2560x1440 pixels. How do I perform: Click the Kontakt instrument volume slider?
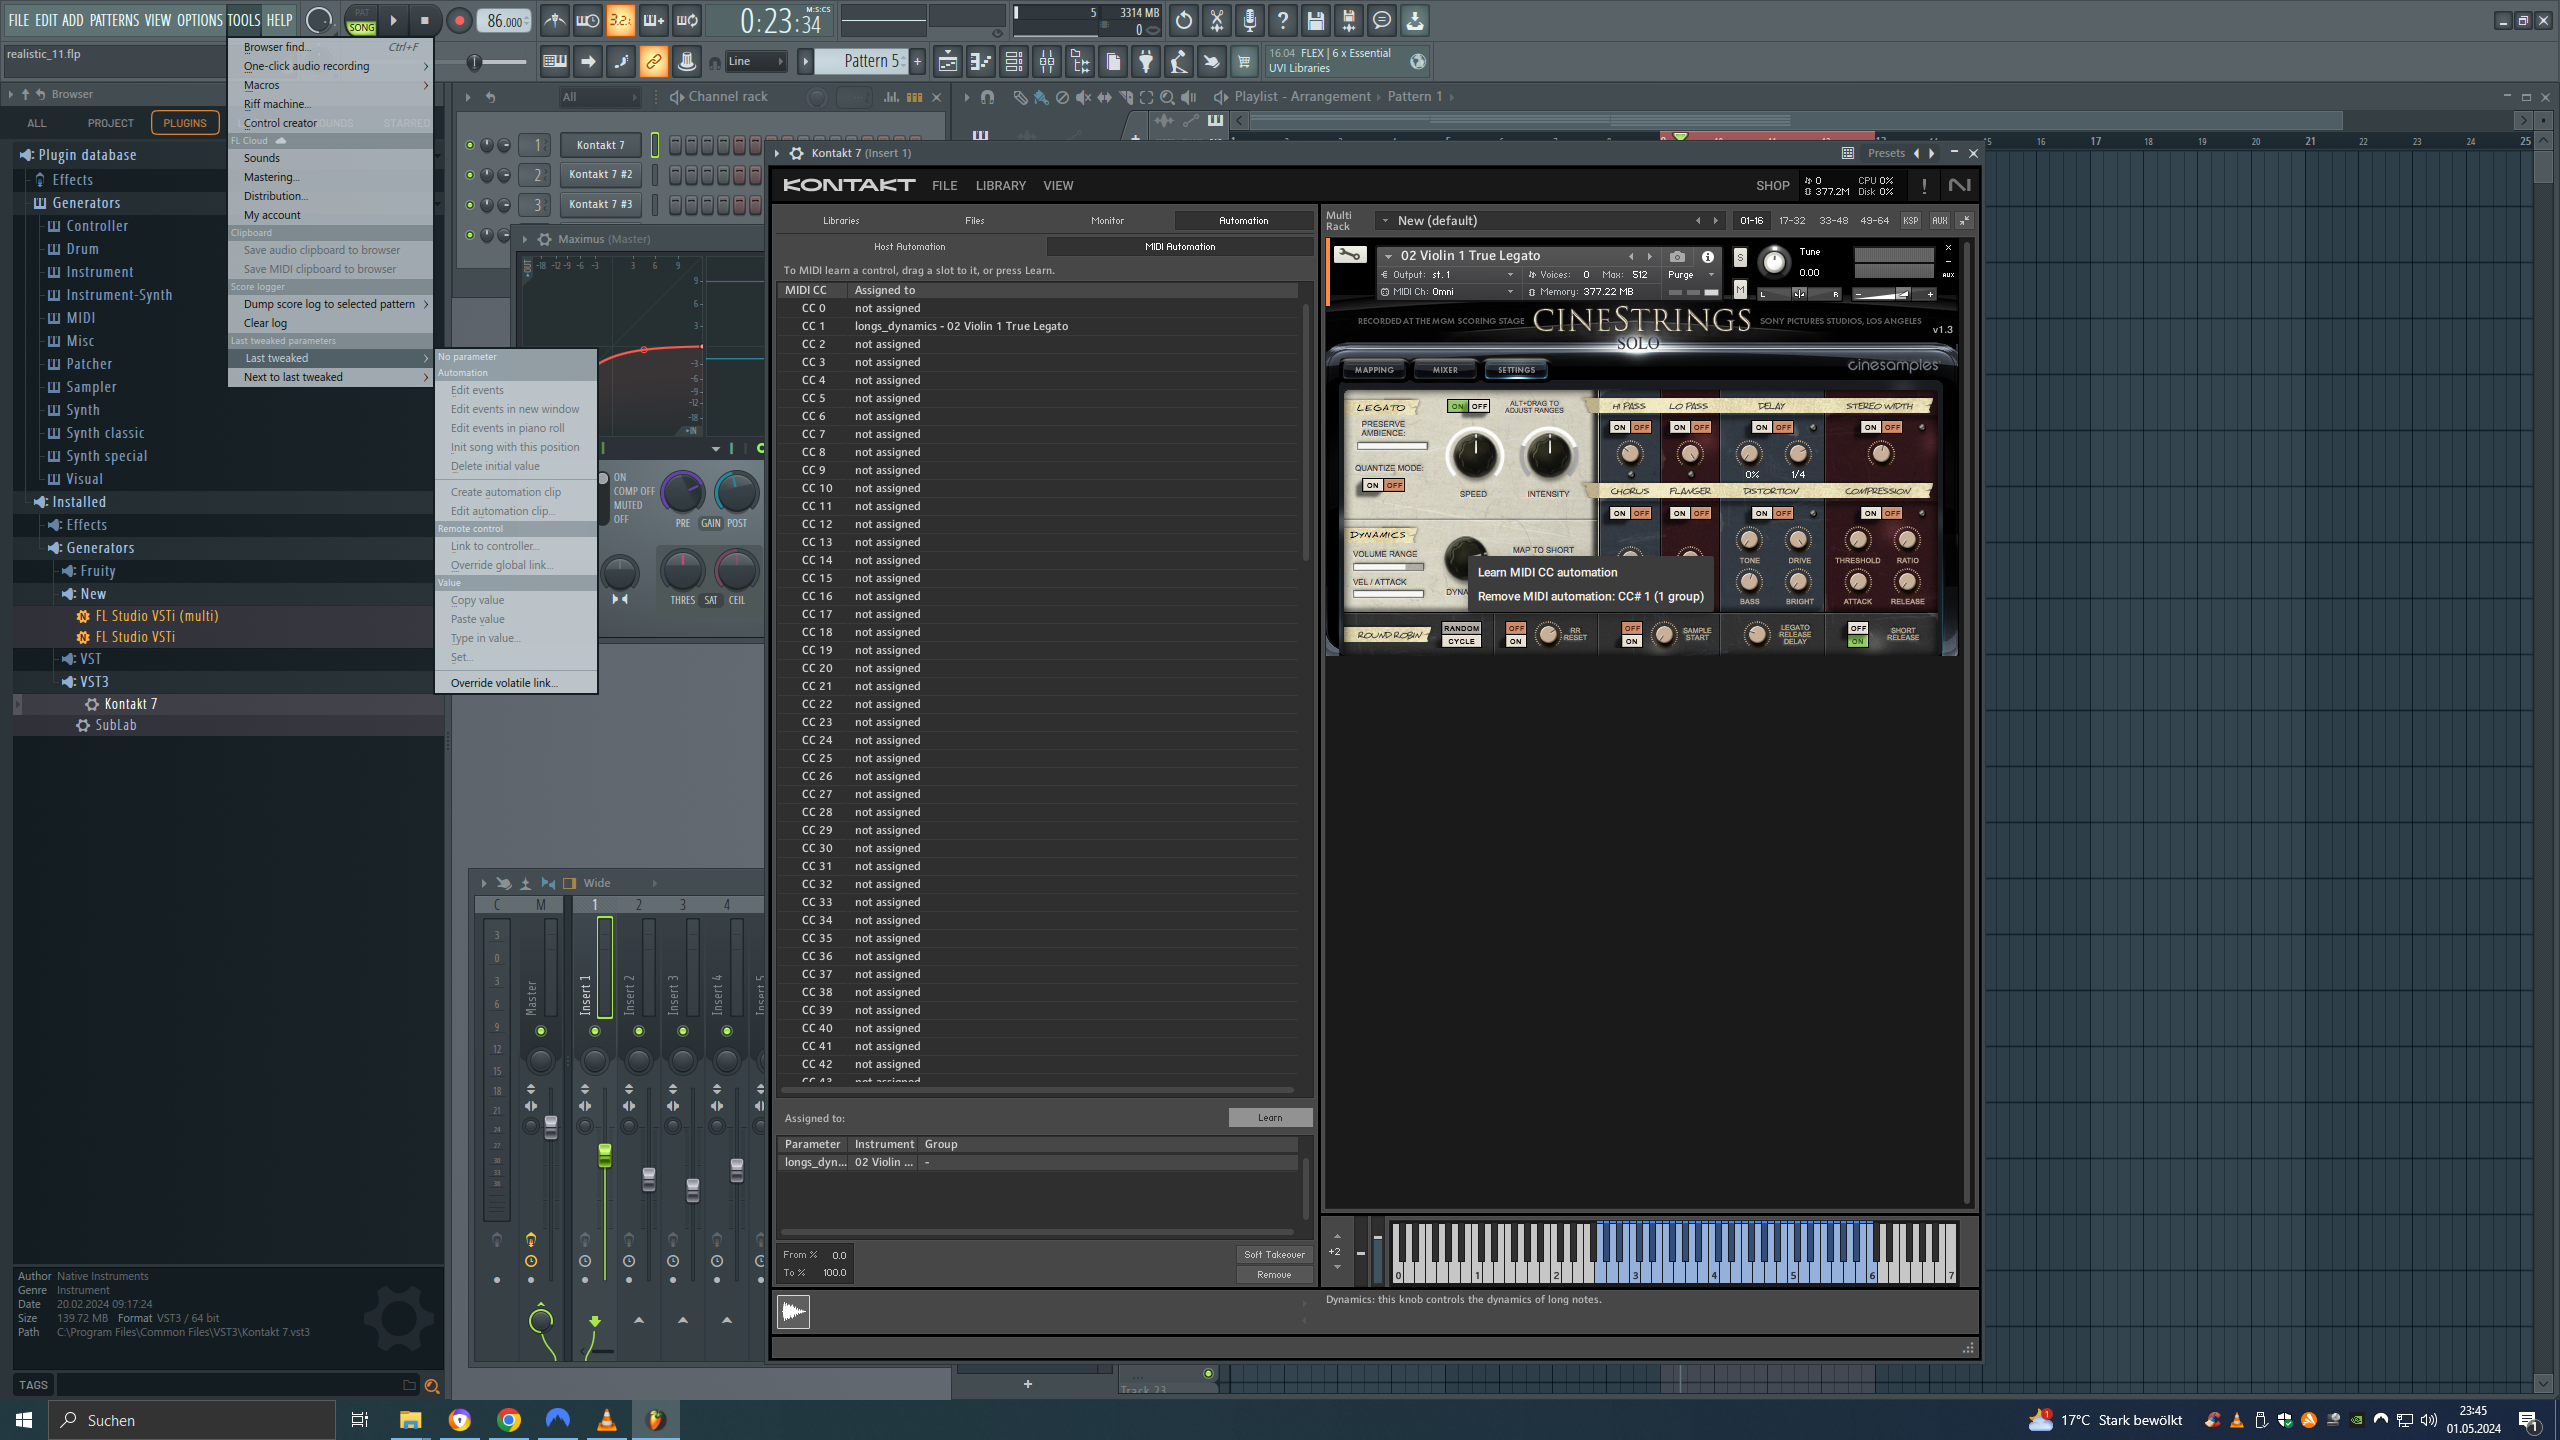coord(1893,294)
